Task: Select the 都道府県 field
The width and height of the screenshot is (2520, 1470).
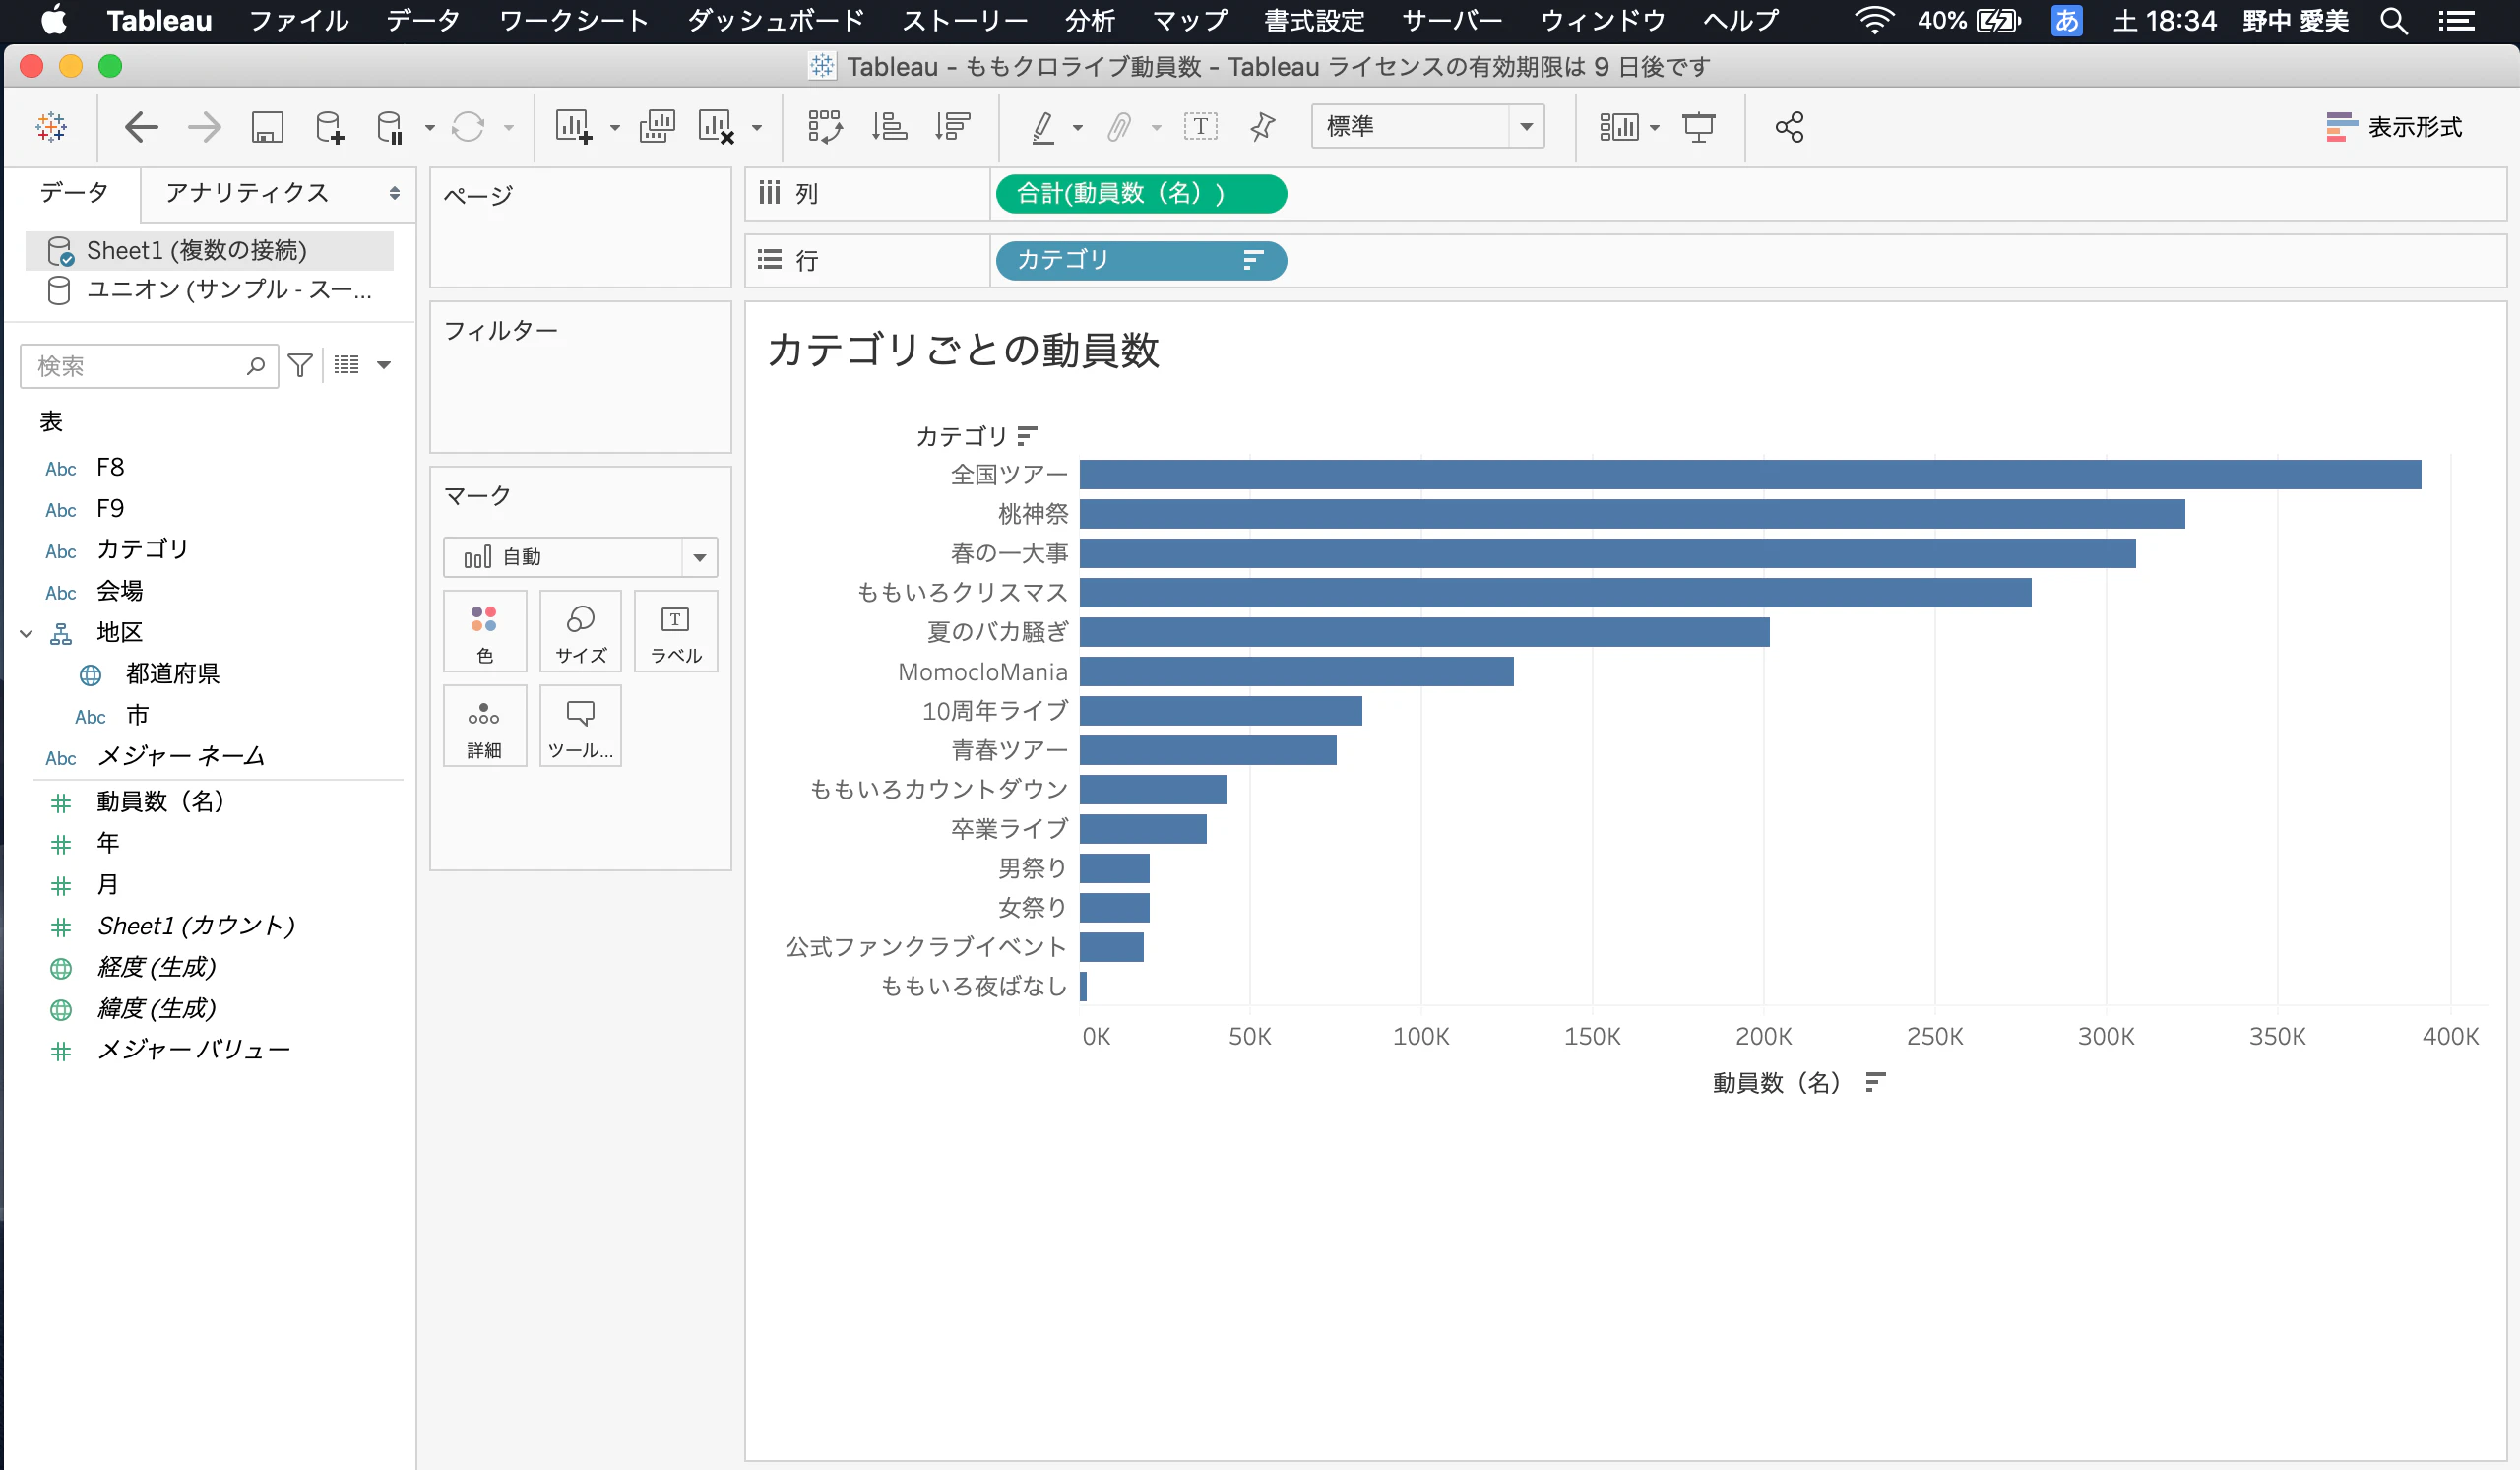Action: coord(172,674)
